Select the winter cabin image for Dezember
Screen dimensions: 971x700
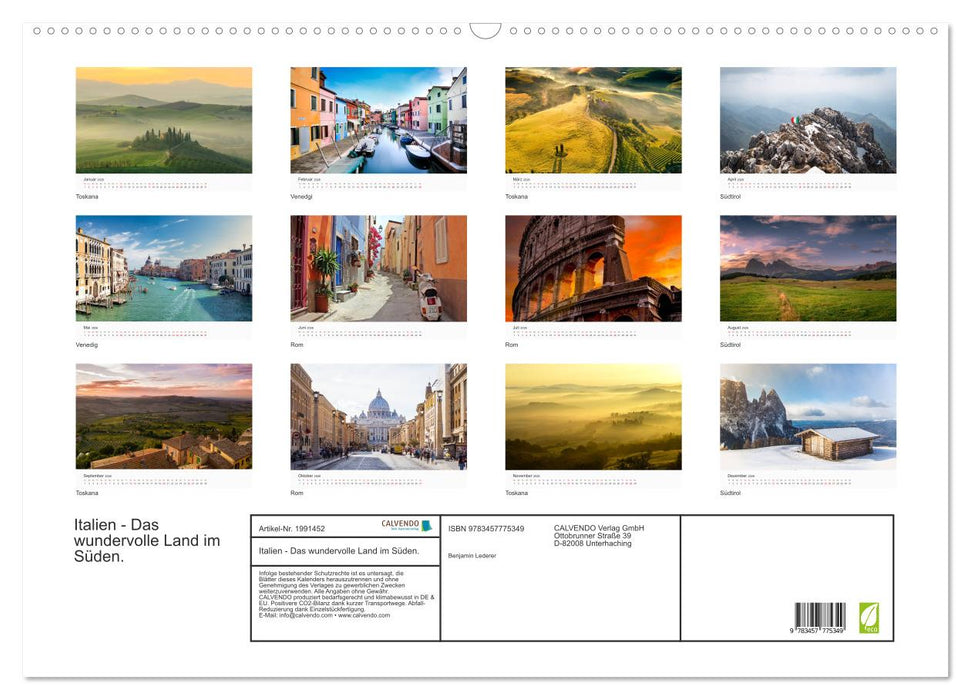pyautogui.click(x=806, y=415)
